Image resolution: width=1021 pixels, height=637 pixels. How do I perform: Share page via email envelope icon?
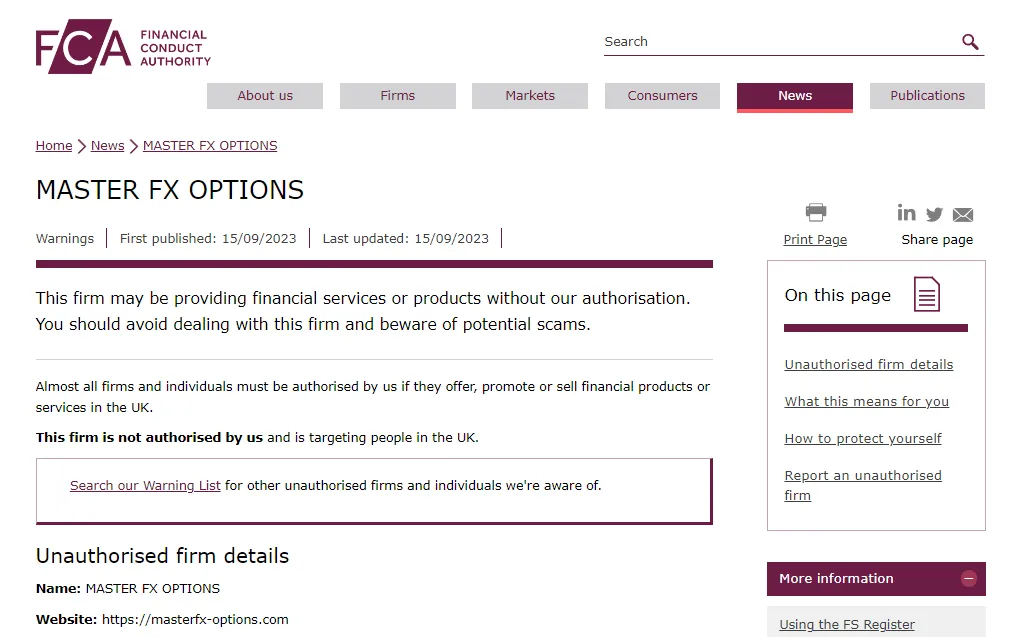pyautogui.click(x=962, y=215)
